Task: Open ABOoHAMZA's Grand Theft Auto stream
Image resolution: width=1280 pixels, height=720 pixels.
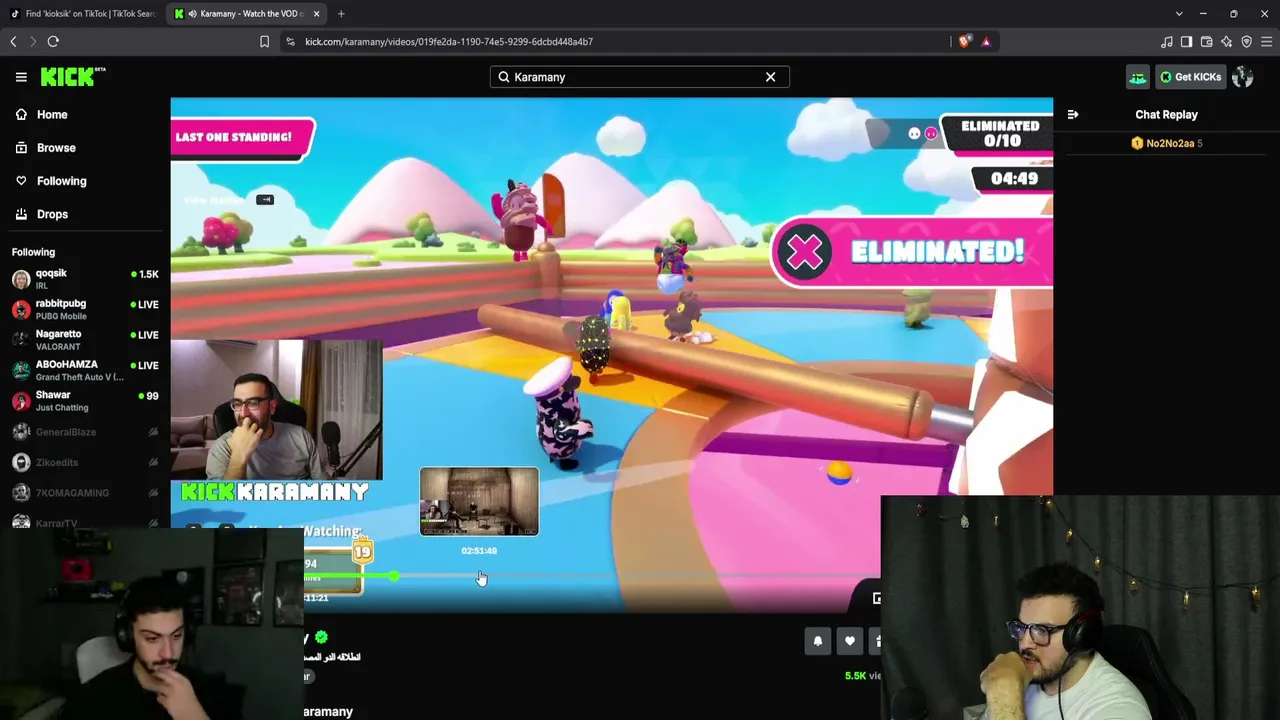Action: click(x=85, y=370)
